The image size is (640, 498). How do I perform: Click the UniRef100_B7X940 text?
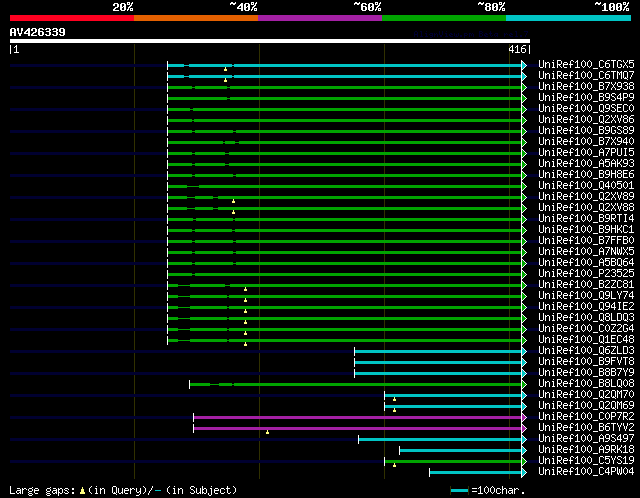[x=586, y=142]
